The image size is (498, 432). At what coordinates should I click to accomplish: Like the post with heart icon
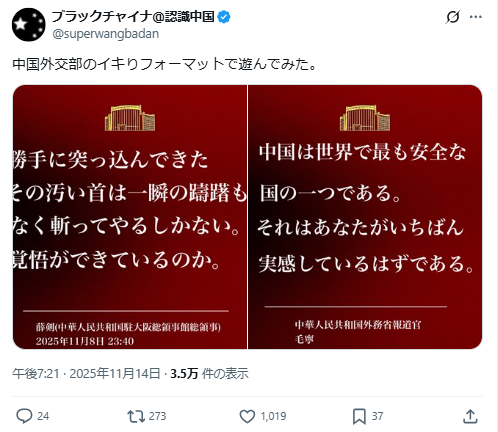pos(247,416)
